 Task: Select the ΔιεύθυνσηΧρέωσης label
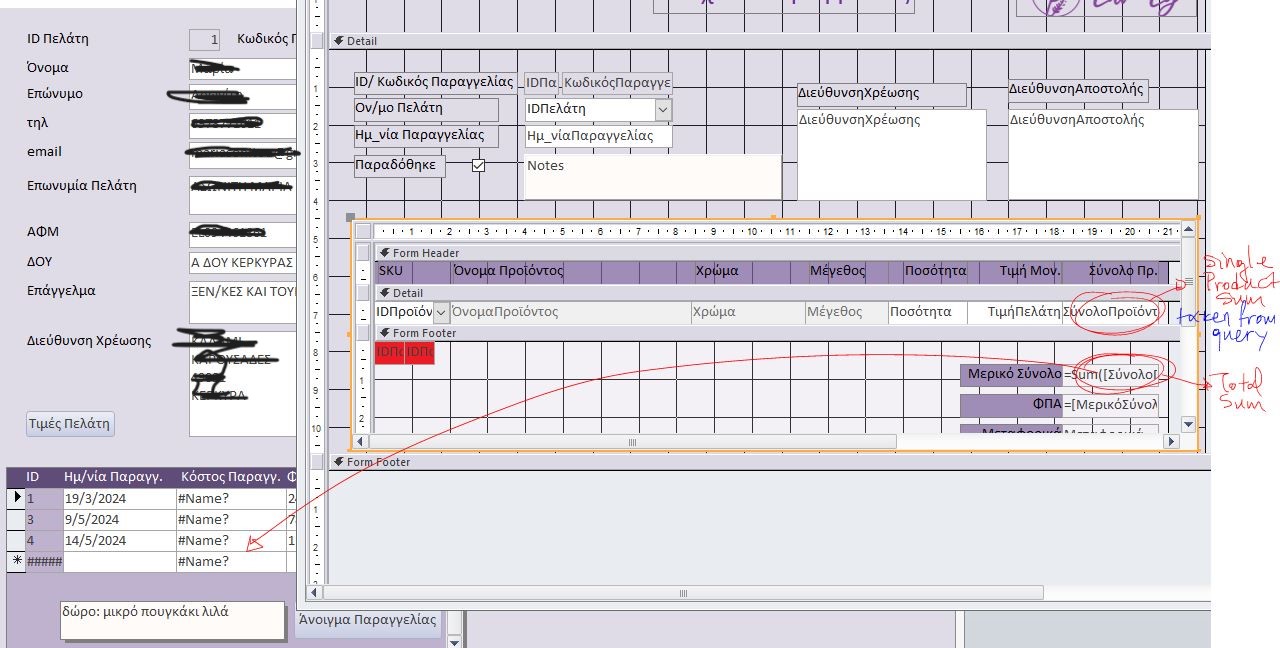point(882,94)
